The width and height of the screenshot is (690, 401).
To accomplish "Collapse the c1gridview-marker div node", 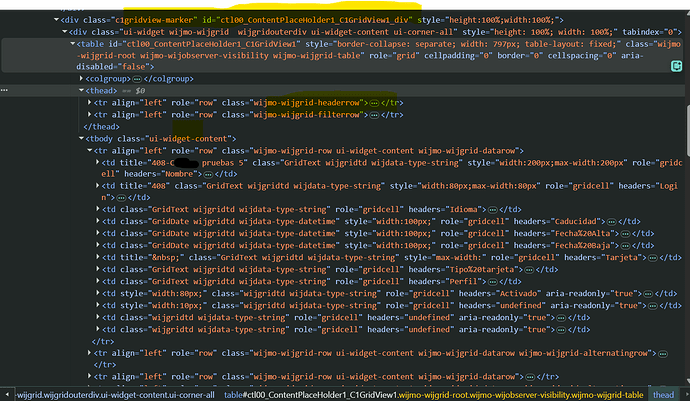I will tap(56, 20).
